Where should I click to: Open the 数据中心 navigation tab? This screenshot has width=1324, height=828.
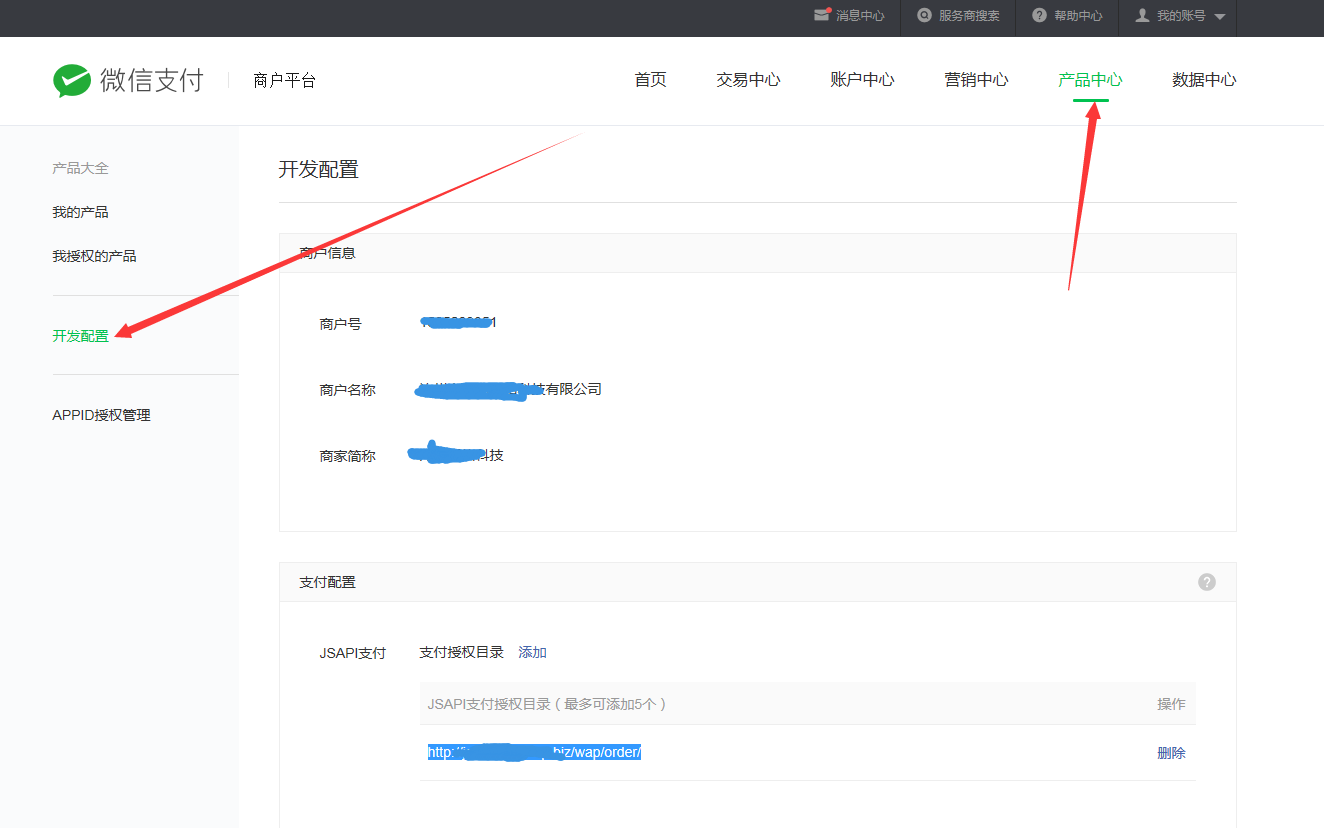click(x=1204, y=80)
